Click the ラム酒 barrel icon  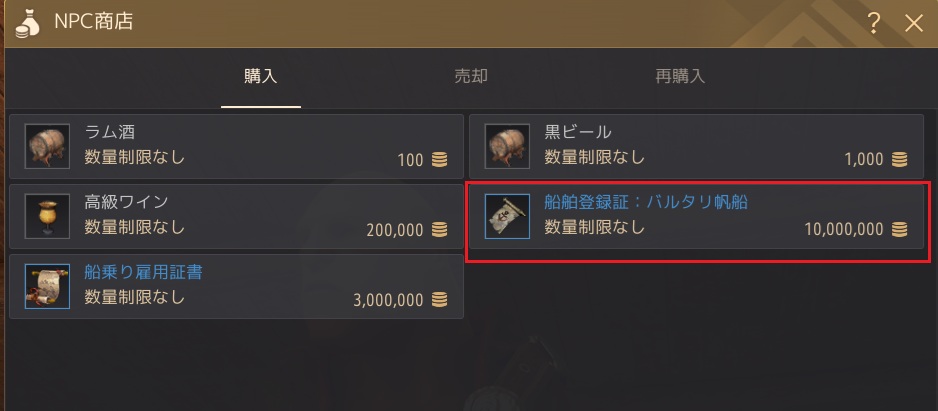(47, 146)
